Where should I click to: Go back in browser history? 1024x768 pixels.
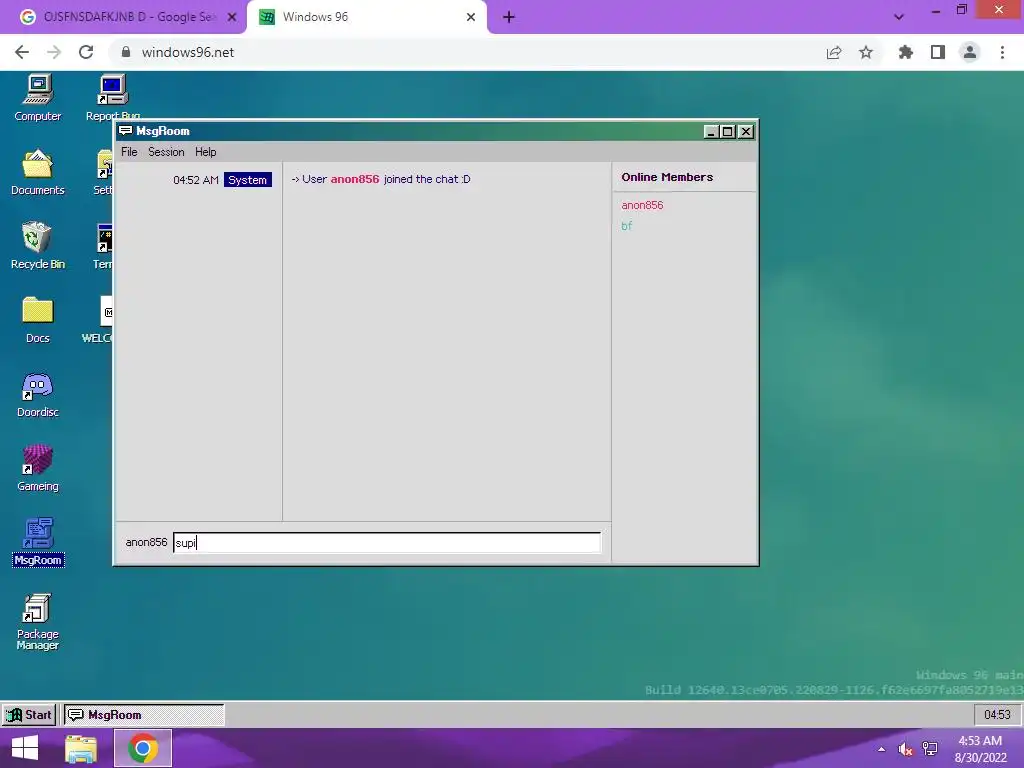tap(22, 52)
